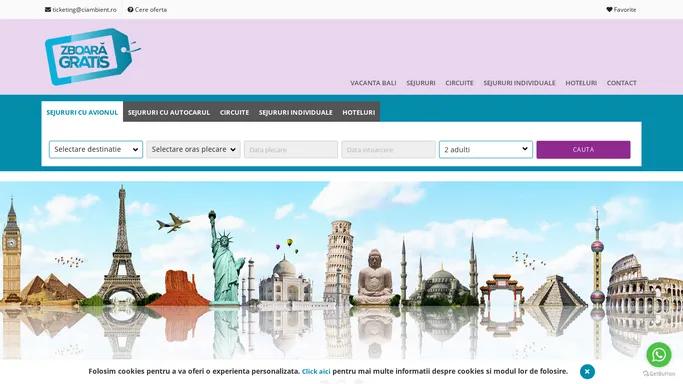Expand the Selectare oras plecare dropdown

click(193, 149)
